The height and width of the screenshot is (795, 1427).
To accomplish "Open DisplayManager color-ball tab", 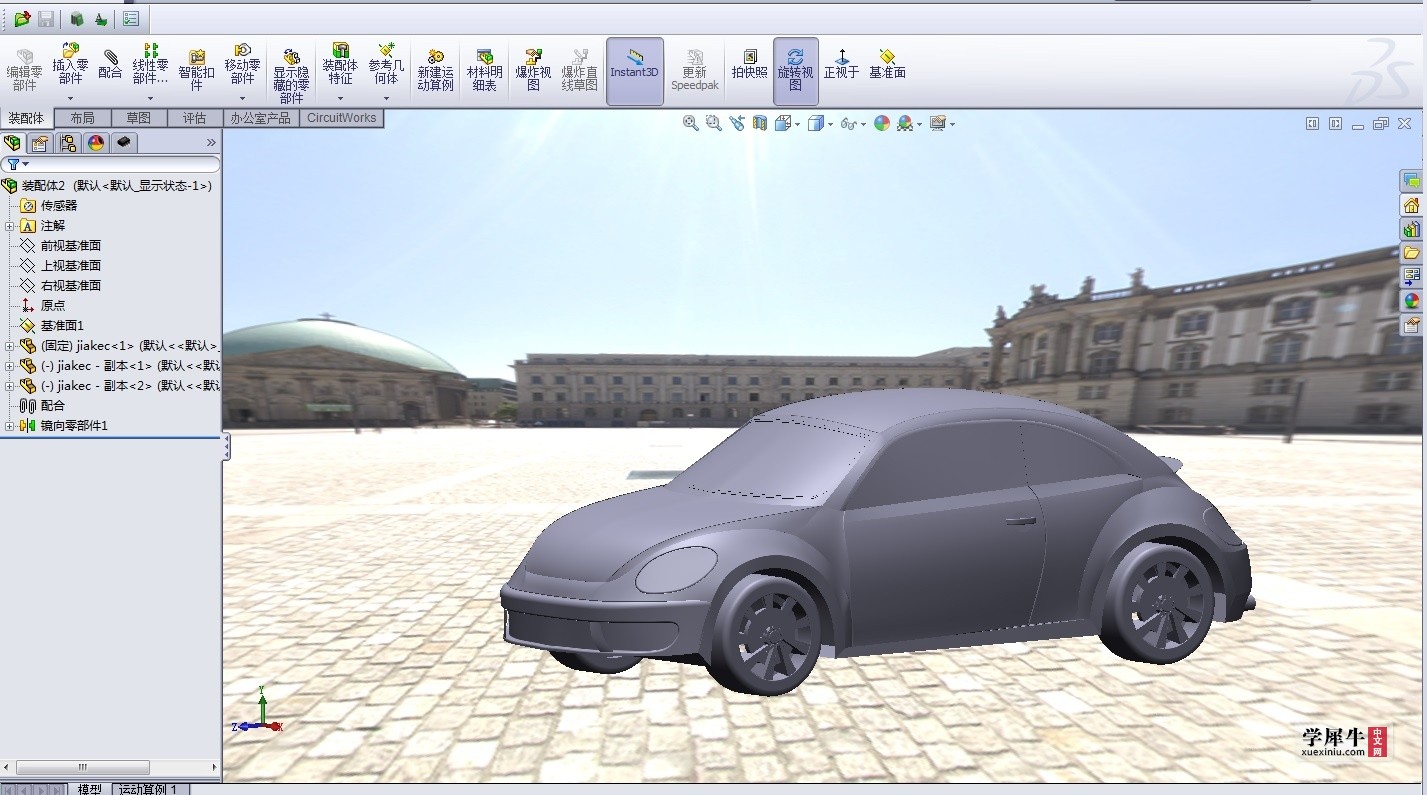I will point(96,143).
